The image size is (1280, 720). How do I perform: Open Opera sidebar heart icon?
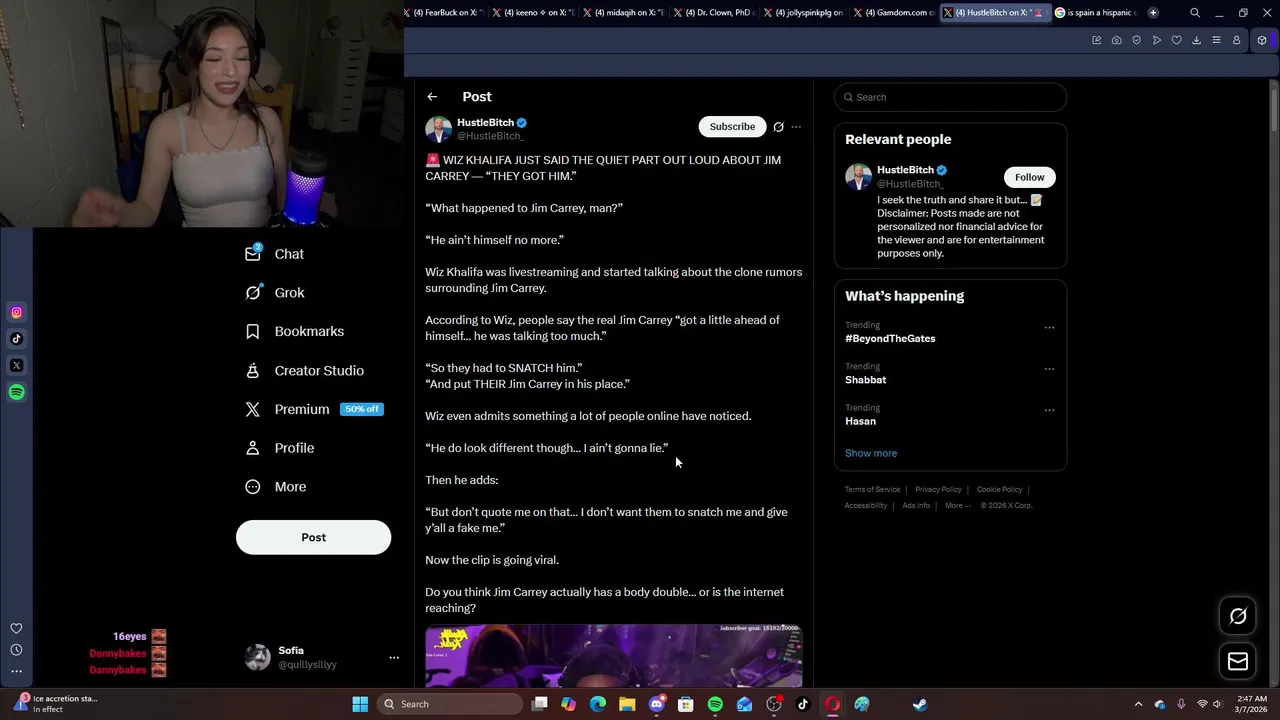(16, 629)
